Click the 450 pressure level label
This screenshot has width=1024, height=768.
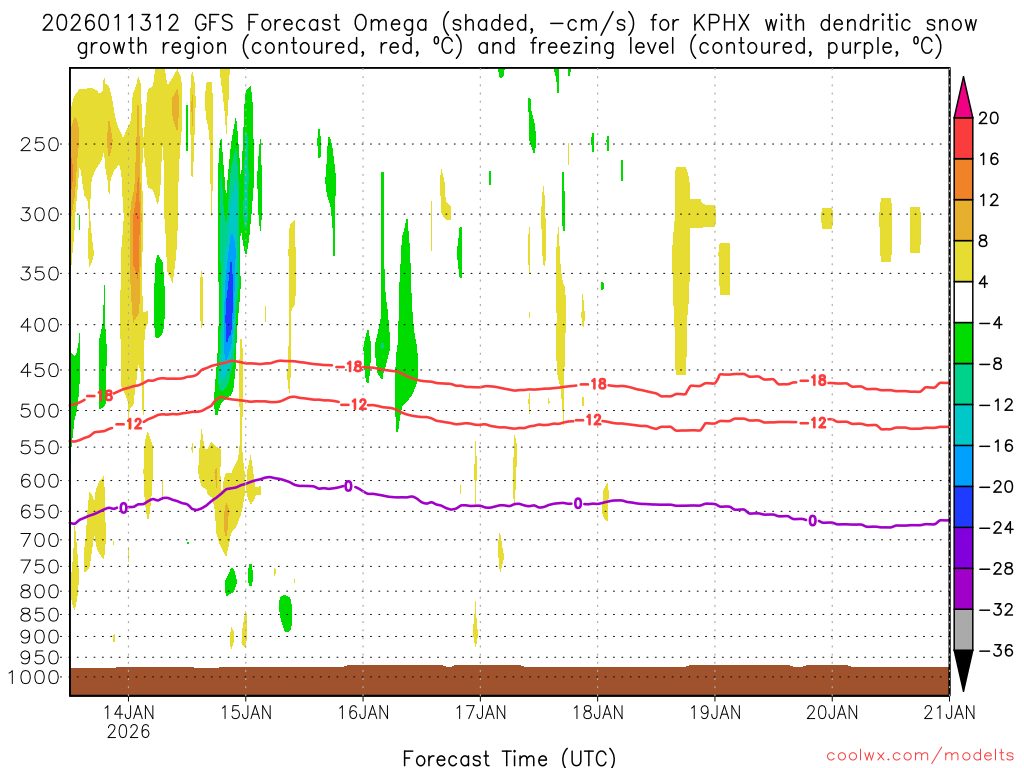coord(40,370)
